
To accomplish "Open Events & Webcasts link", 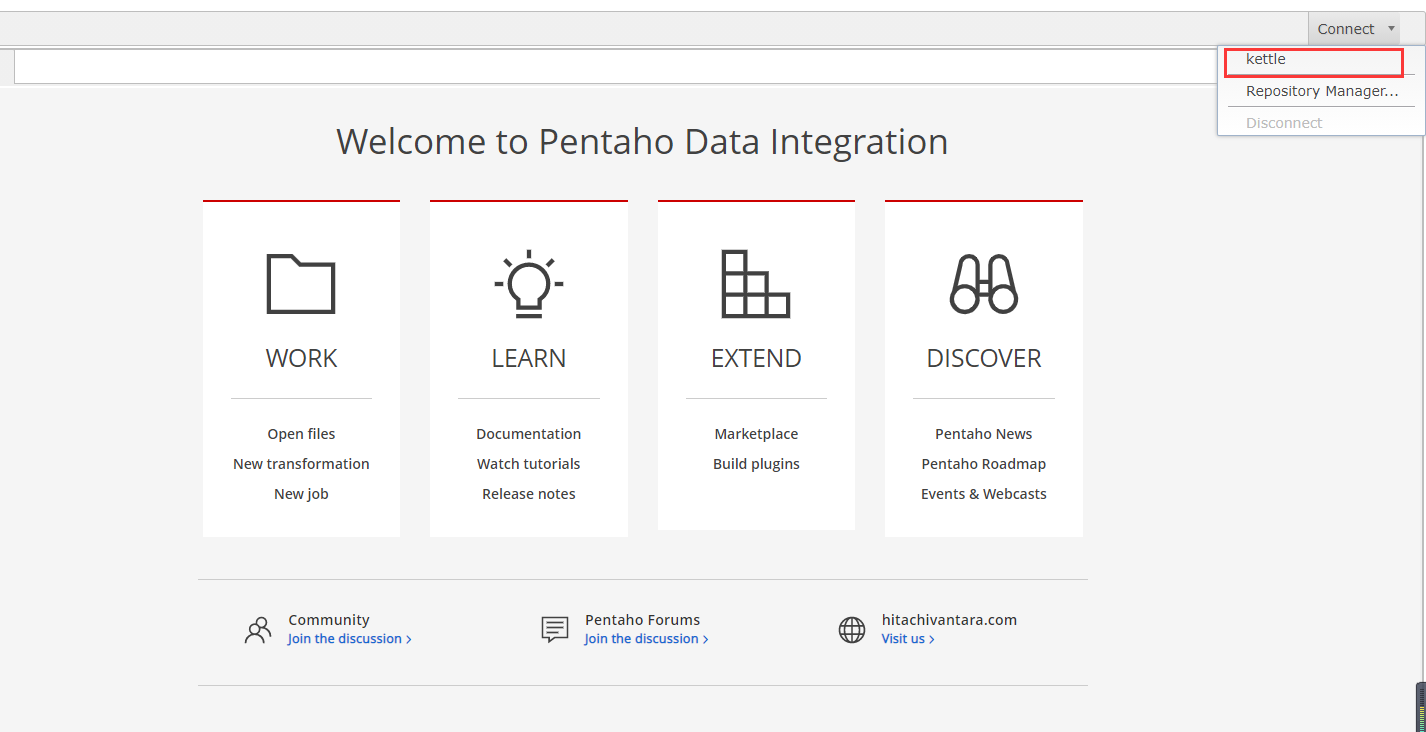I will (x=984, y=494).
